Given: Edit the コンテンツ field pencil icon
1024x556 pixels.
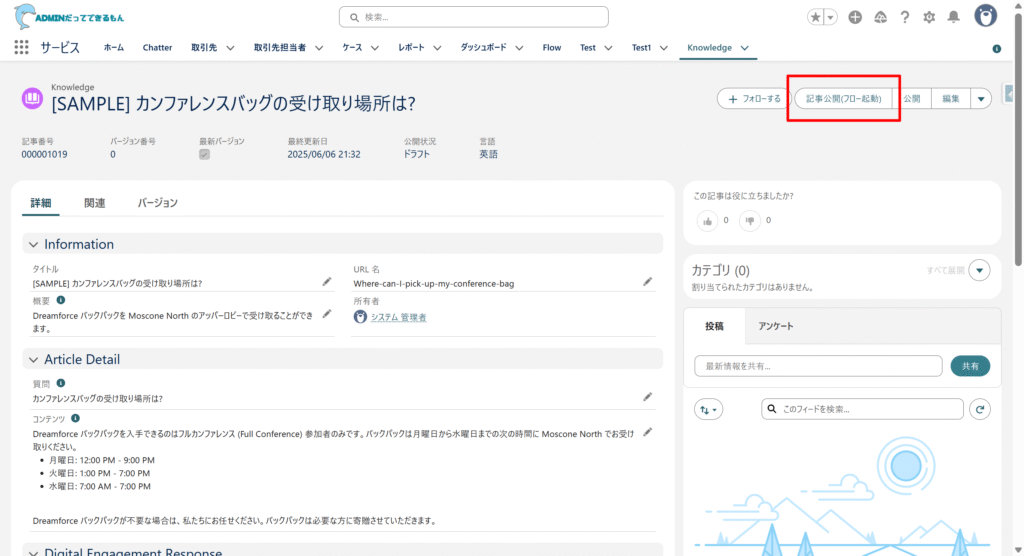Looking at the screenshot, I should point(647,432).
